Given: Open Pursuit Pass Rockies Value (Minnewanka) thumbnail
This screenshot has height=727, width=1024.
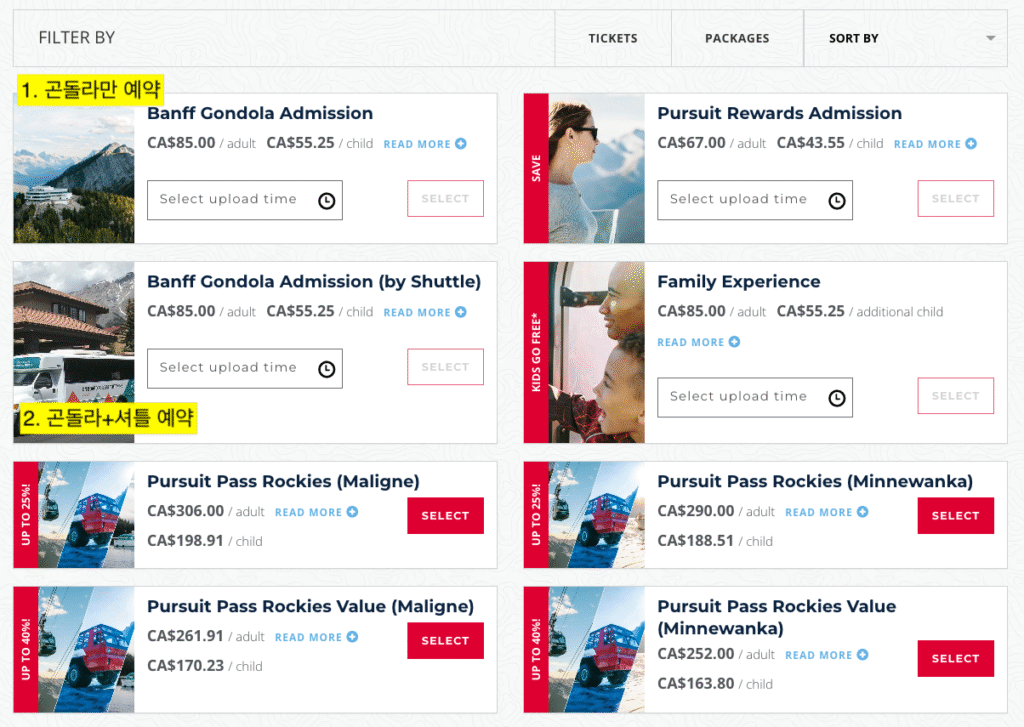Looking at the screenshot, I should [596, 649].
